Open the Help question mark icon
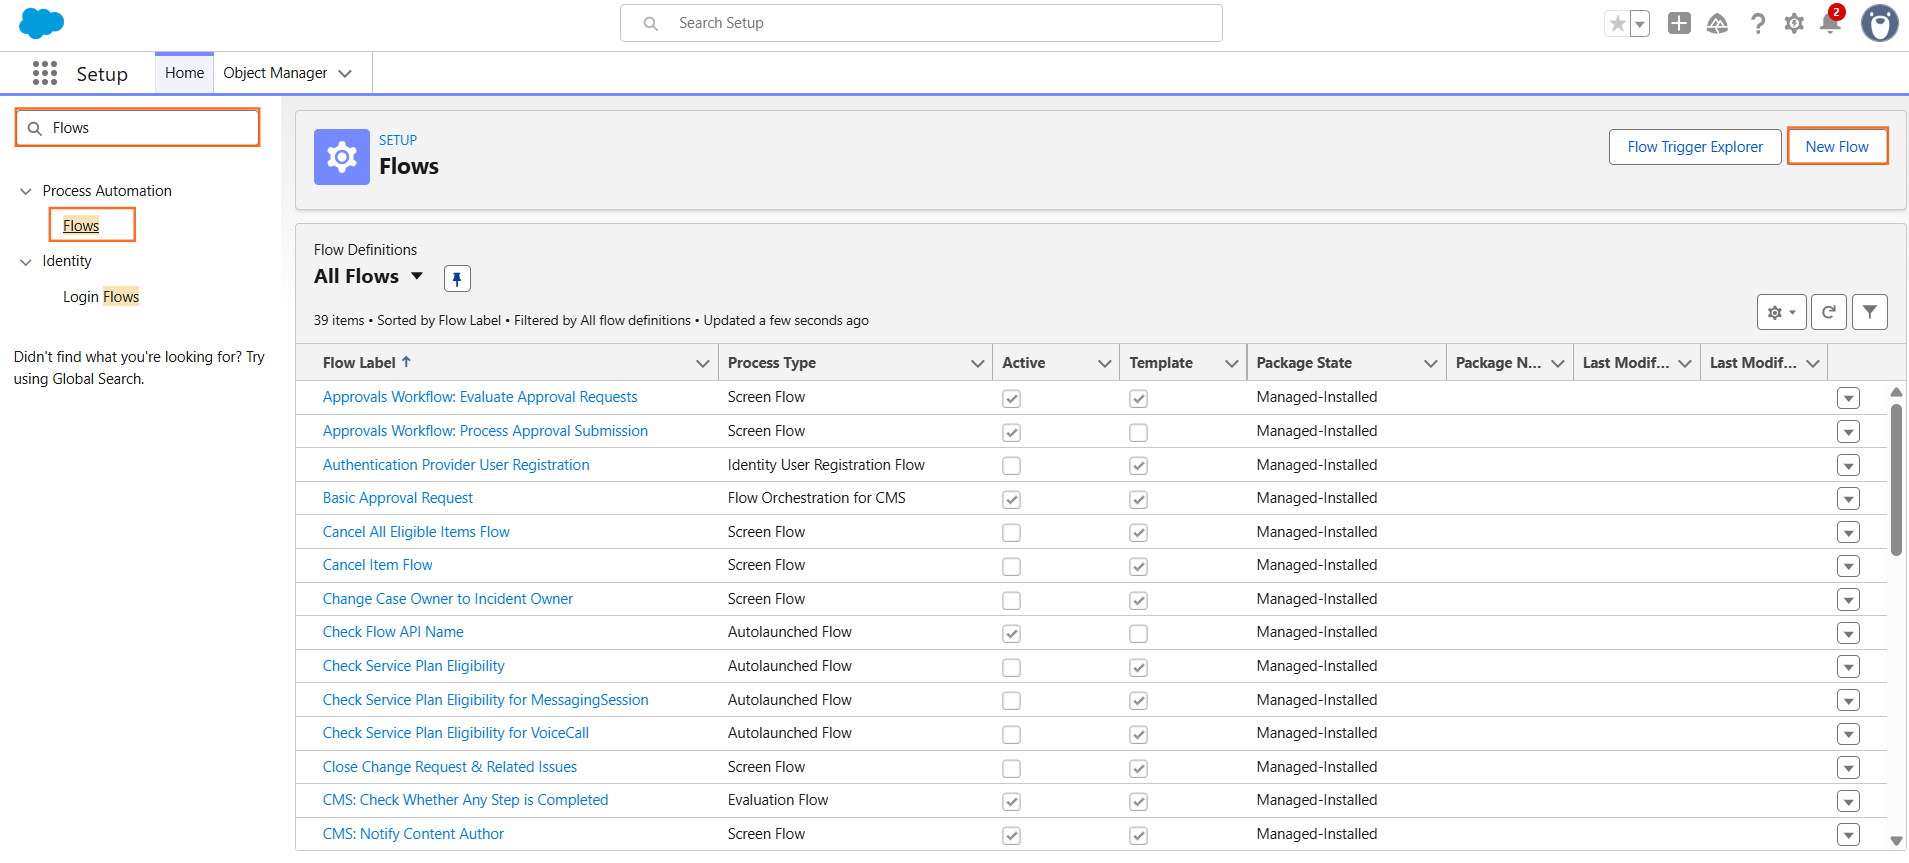The image size is (1909, 863). coord(1757,23)
